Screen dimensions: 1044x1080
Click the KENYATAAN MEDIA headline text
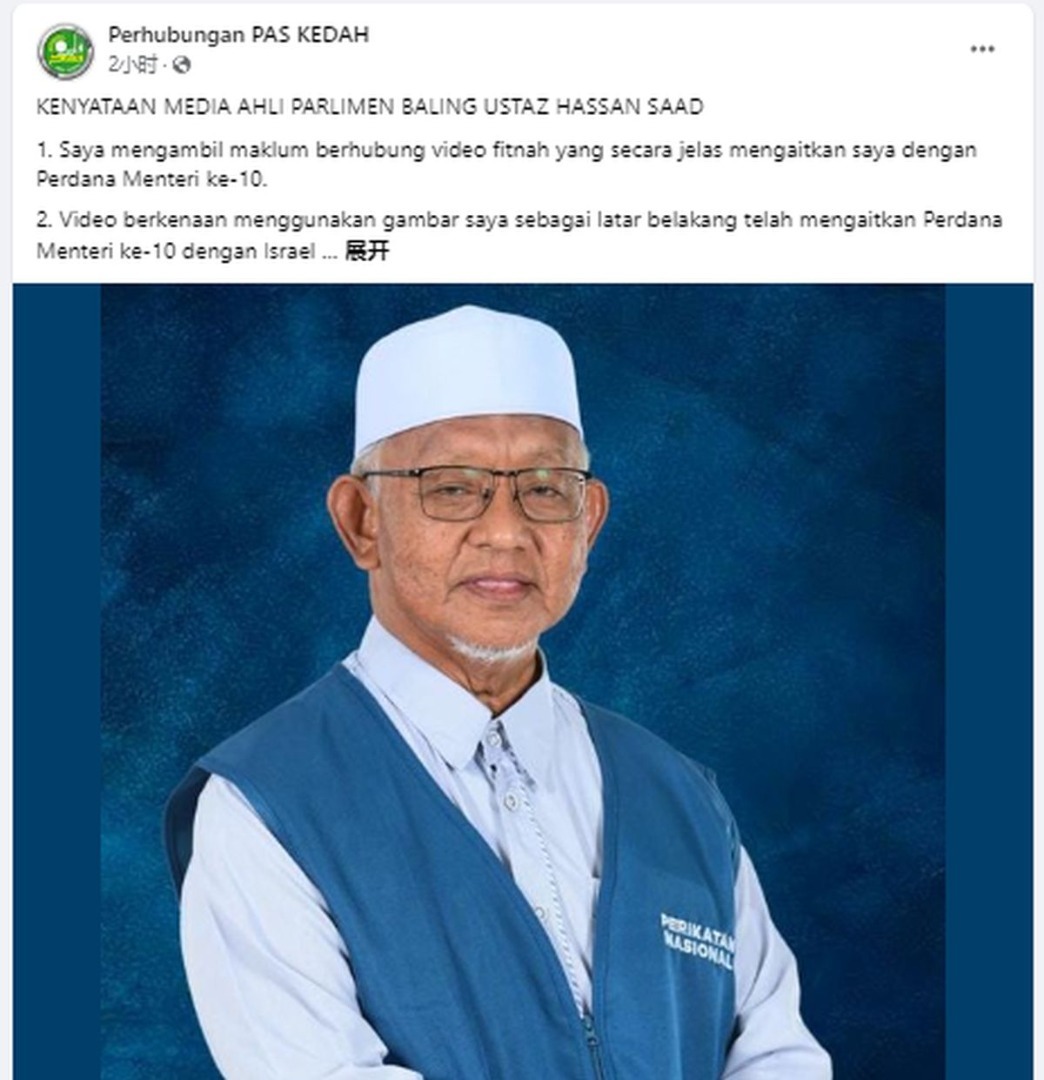coord(370,107)
